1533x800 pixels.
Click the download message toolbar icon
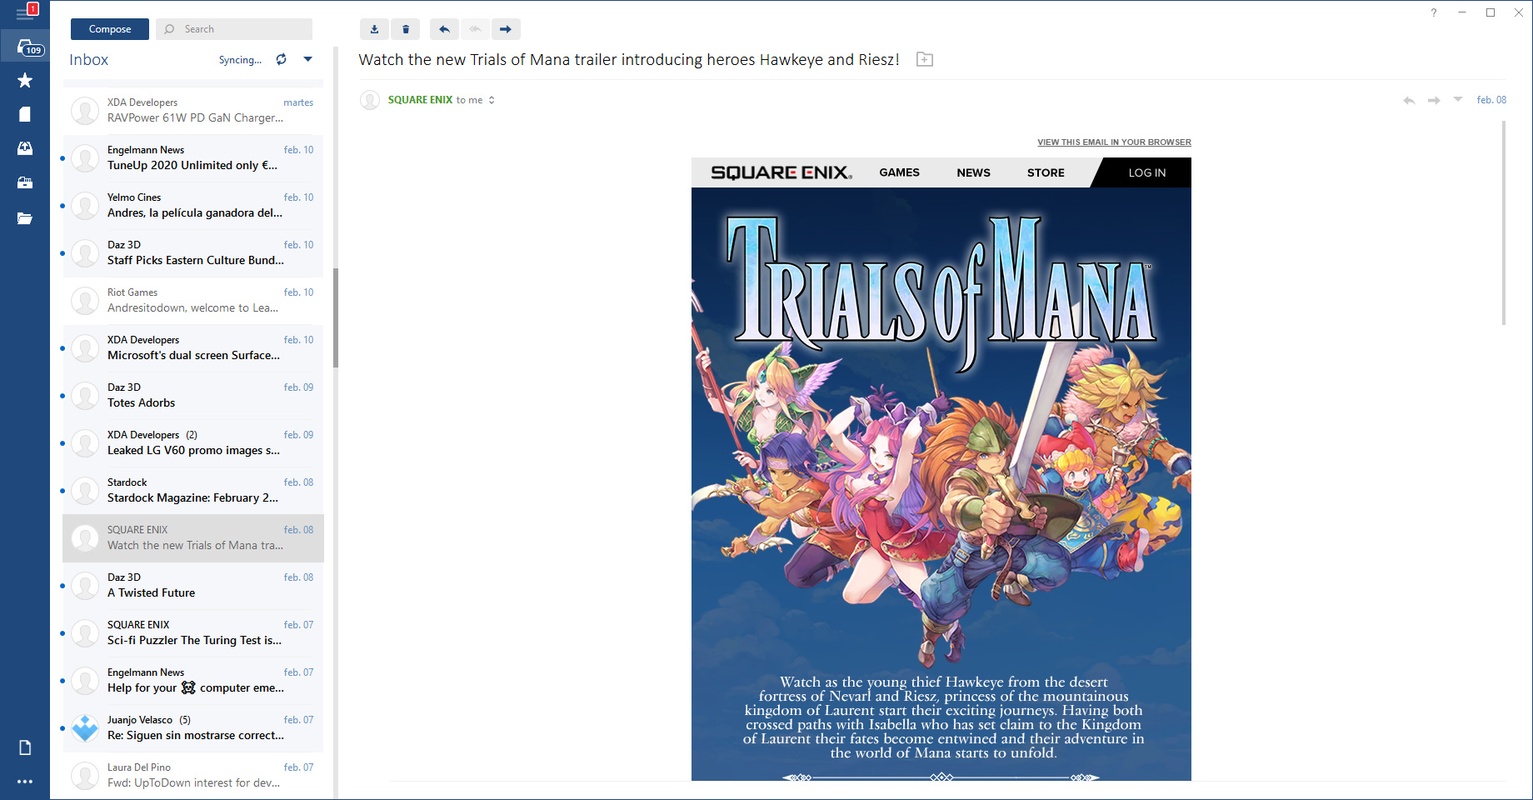coord(374,29)
